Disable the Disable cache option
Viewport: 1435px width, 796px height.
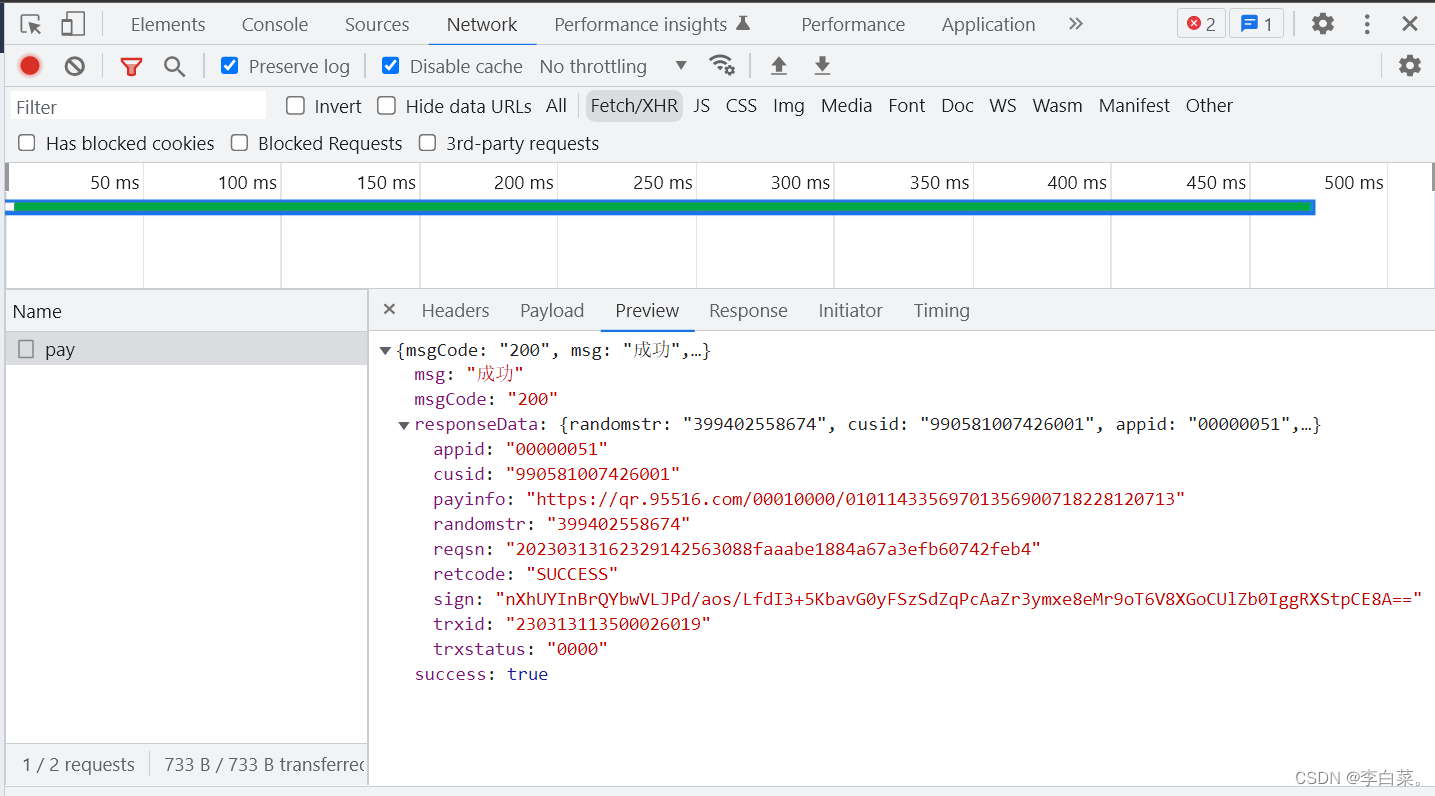(x=390, y=65)
